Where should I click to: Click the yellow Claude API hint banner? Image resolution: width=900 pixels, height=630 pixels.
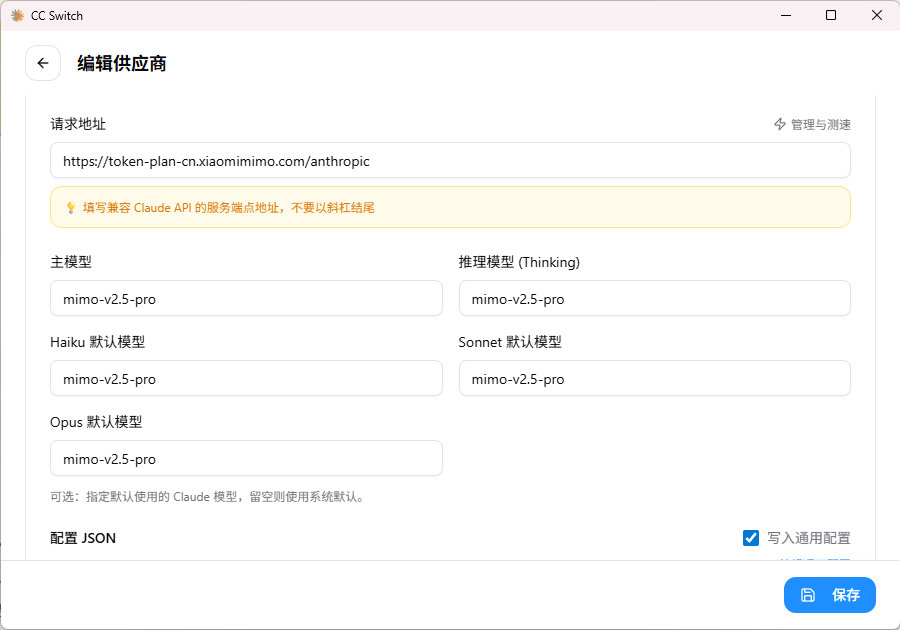(x=450, y=207)
